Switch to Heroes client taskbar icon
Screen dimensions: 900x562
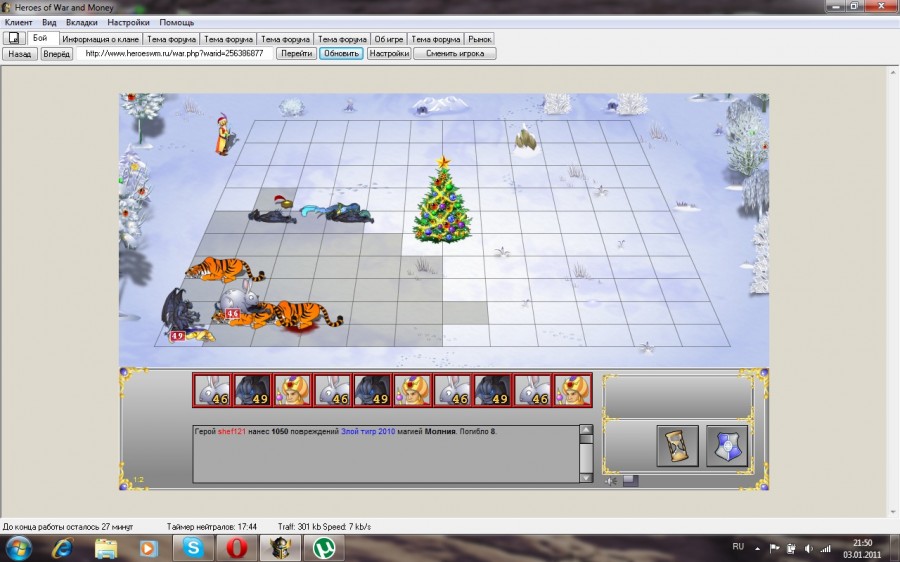pyautogui.click(x=281, y=548)
